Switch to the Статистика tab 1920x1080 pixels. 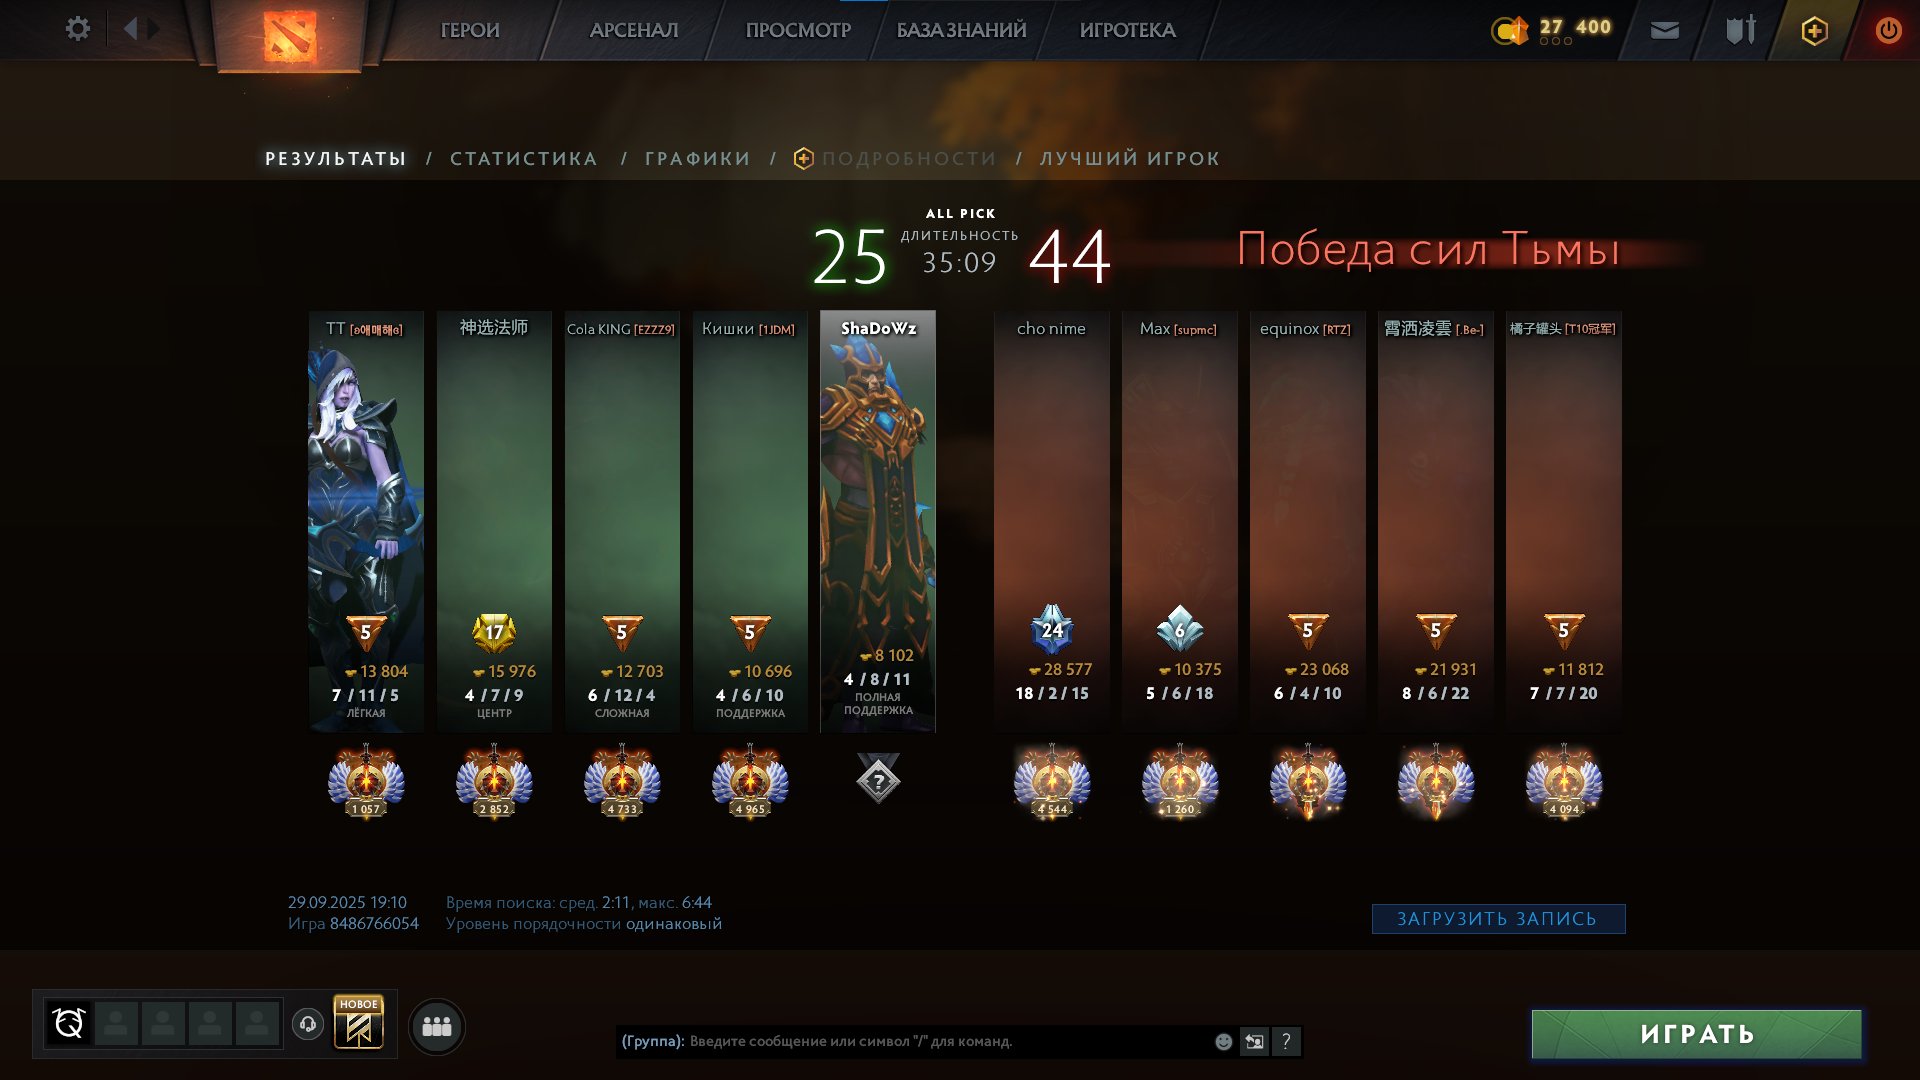pos(523,159)
